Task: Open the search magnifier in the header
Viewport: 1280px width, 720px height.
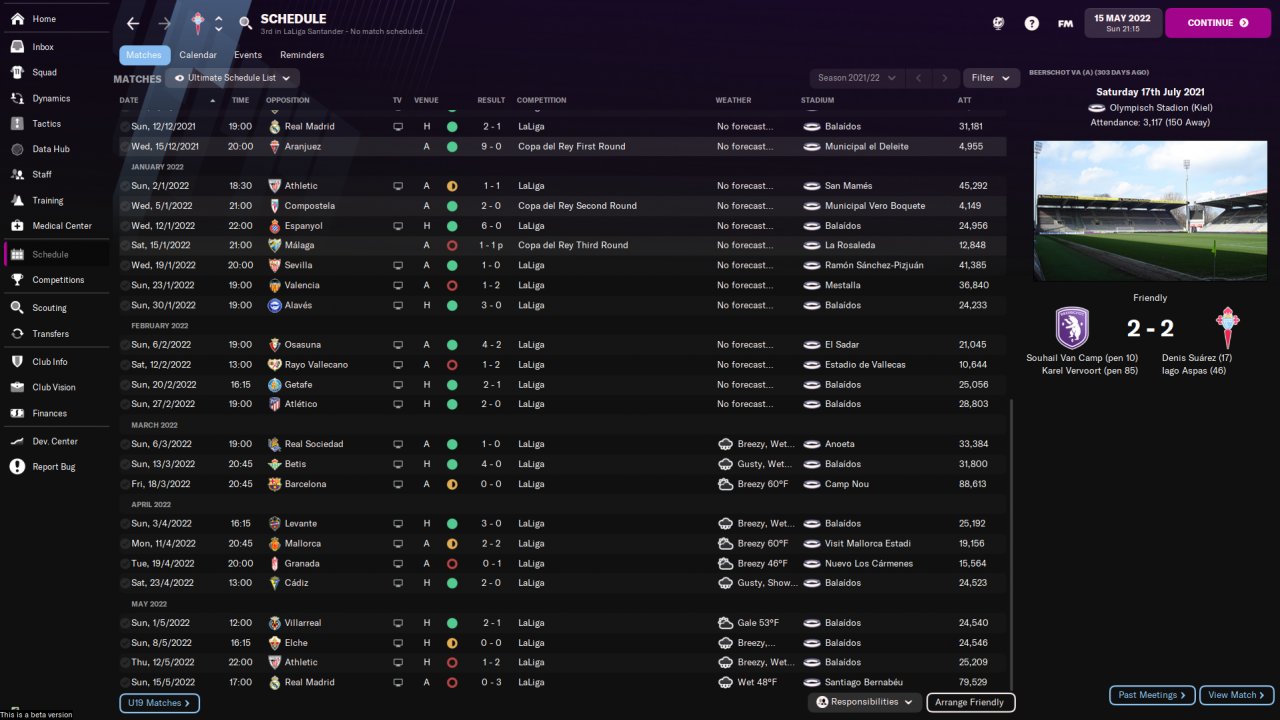Action: (x=246, y=23)
